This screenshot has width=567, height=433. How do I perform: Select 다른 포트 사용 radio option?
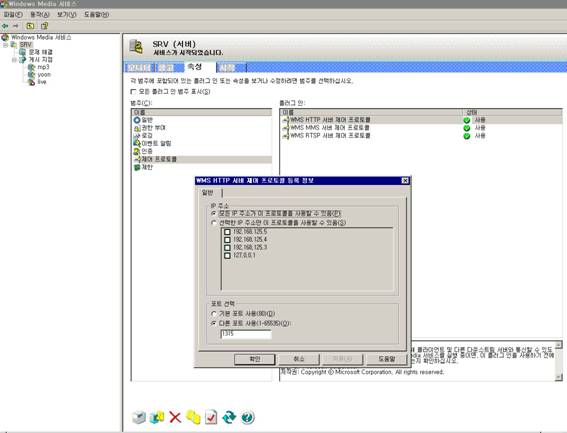point(214,323)
